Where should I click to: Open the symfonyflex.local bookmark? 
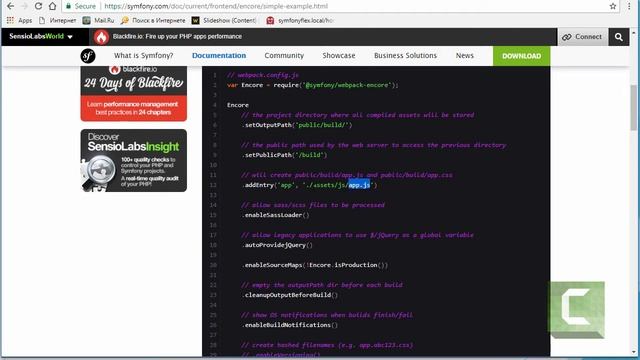pyautogui.click(x=300, y=20)
